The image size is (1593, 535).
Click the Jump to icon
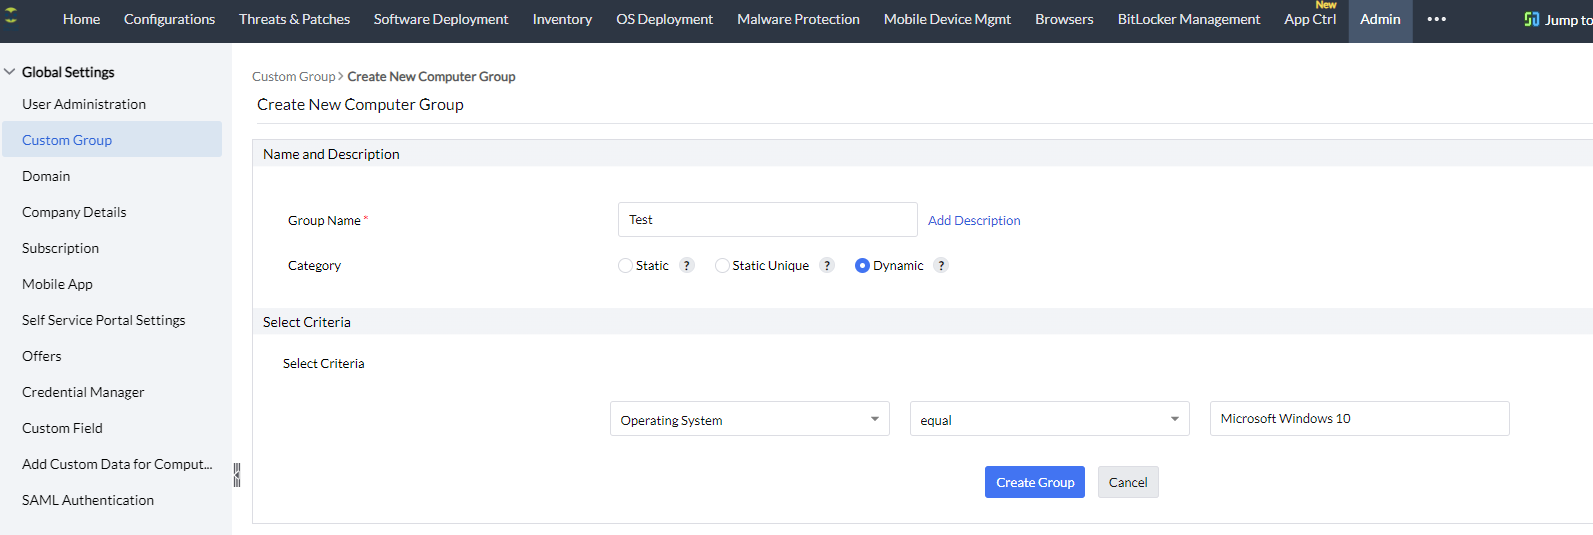1531,19
